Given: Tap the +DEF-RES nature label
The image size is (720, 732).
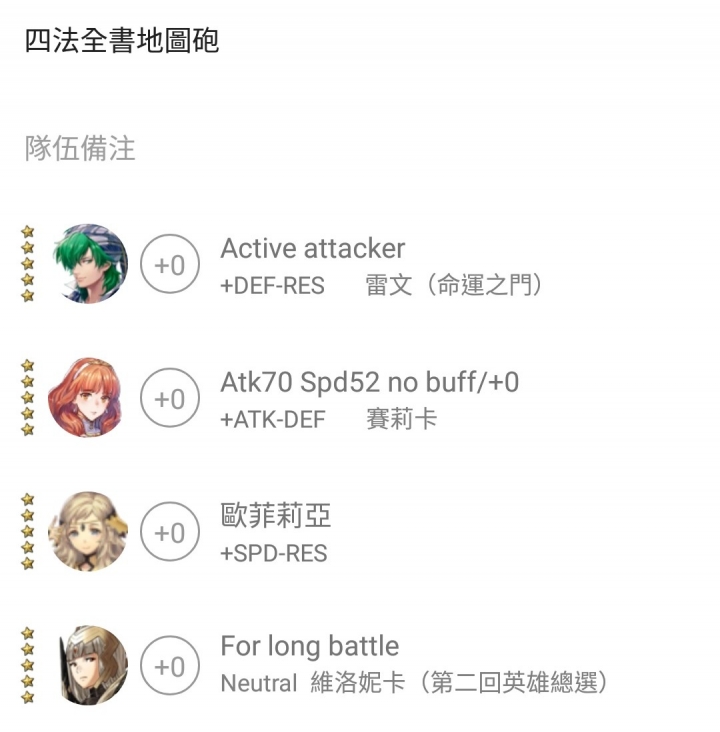Looking at the screenshot, I should (272, 286).
